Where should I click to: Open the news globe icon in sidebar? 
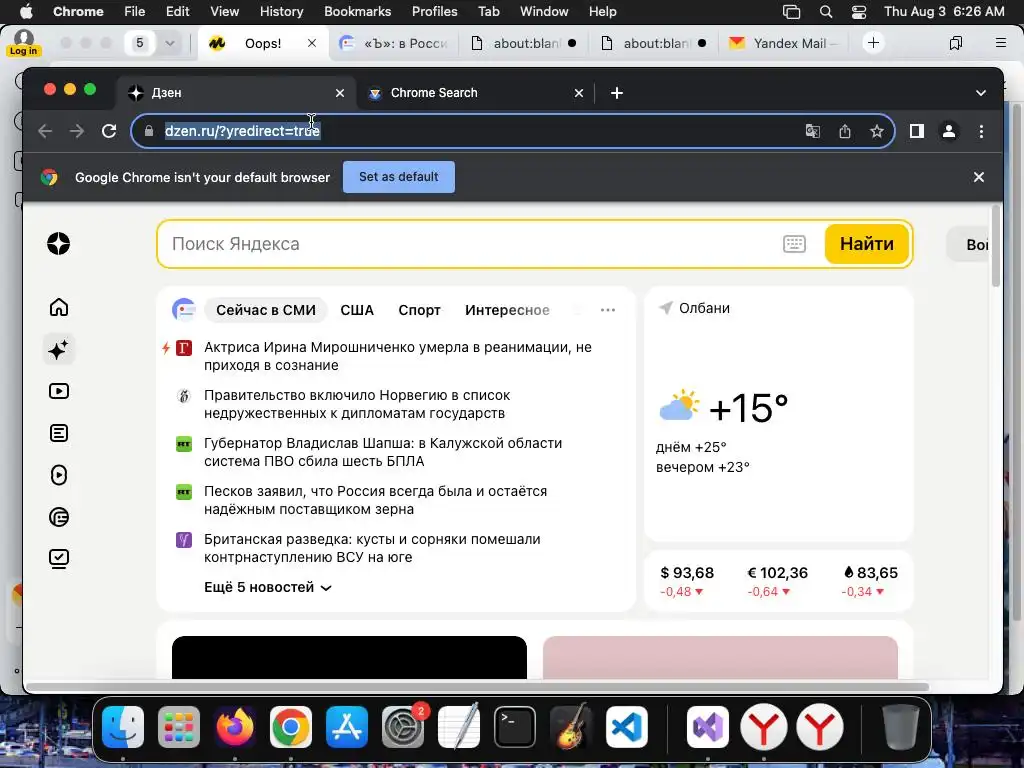pyautogui.click(x=59, y=517)
